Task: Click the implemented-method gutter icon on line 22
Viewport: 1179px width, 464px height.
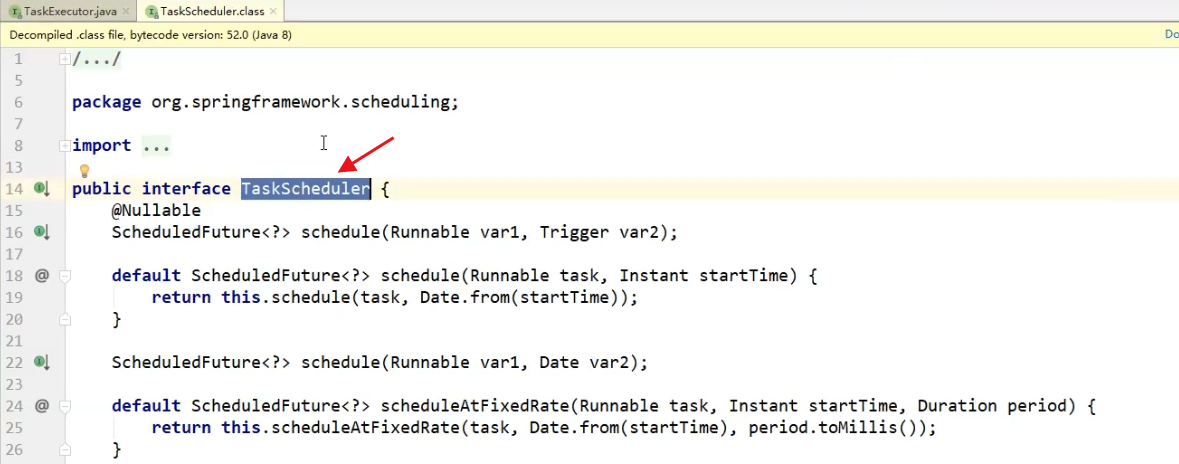Action: (42, 362)
